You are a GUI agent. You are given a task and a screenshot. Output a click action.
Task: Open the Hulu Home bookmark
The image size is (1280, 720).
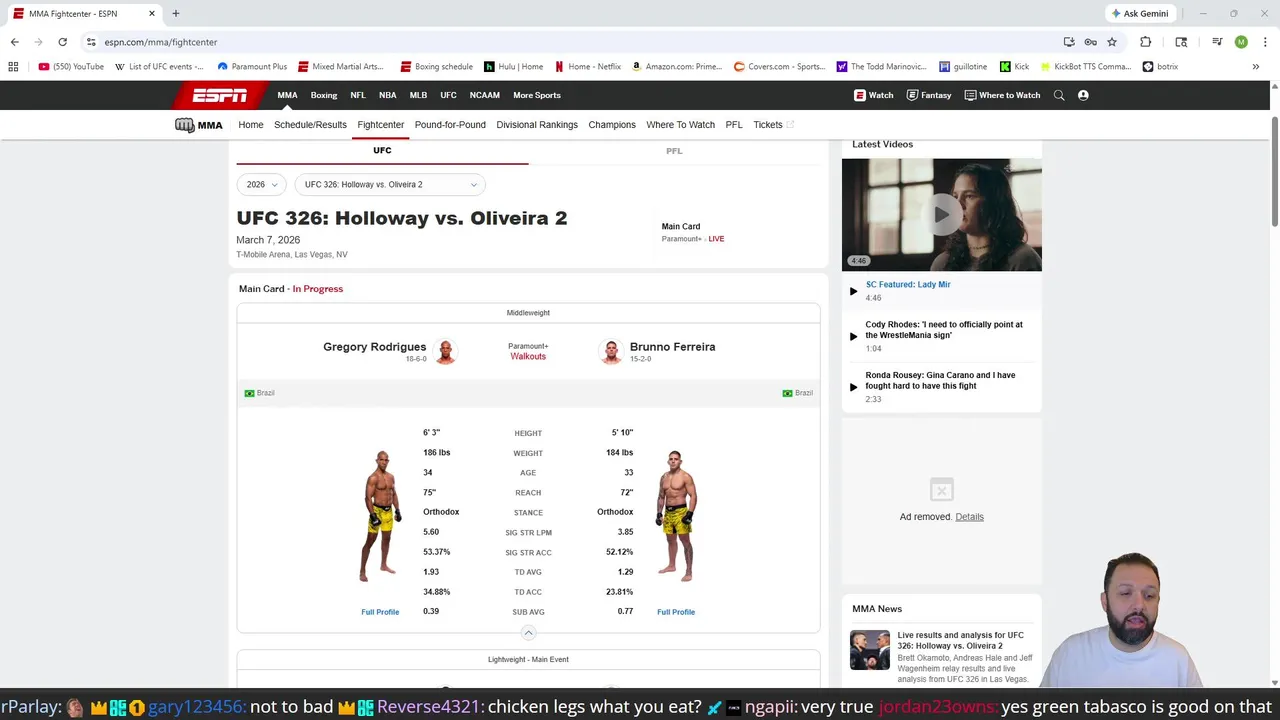click(513, 67)
